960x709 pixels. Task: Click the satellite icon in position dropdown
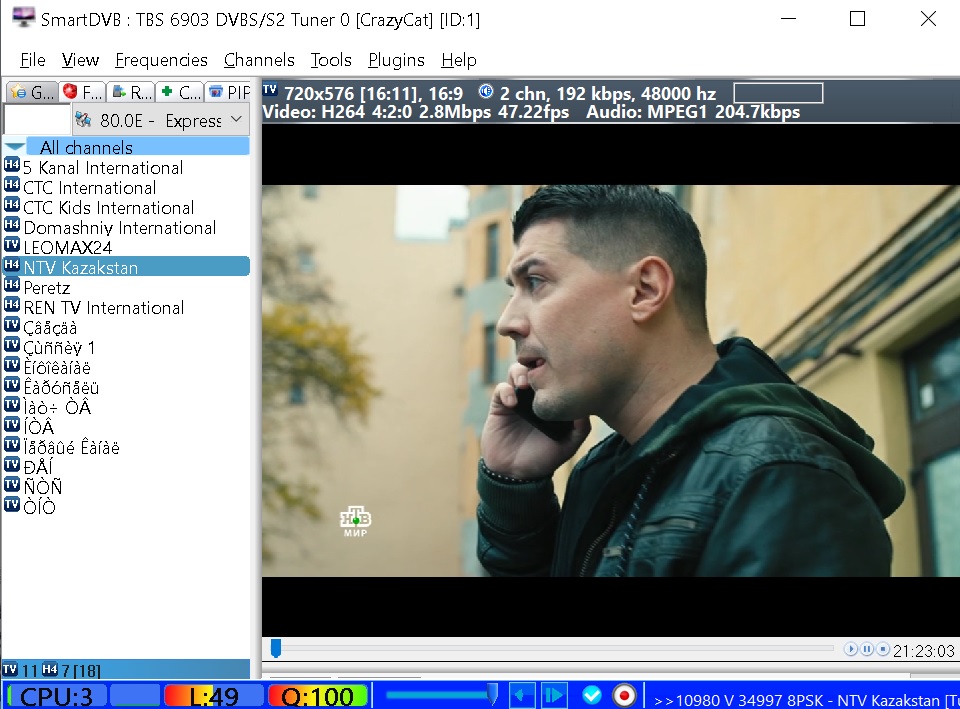[x=83, y=119]
